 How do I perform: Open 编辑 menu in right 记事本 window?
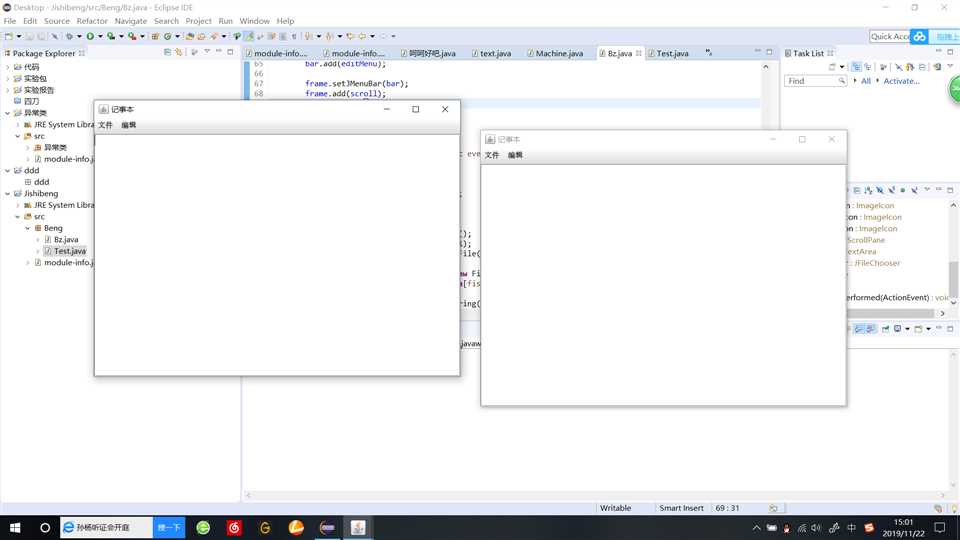pos(515,155)
